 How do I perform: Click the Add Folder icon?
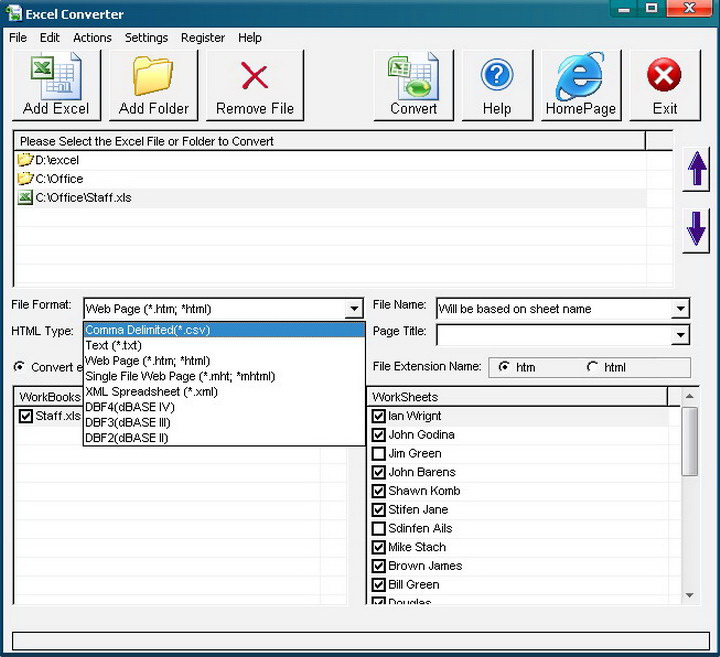[x=154, y=86]
